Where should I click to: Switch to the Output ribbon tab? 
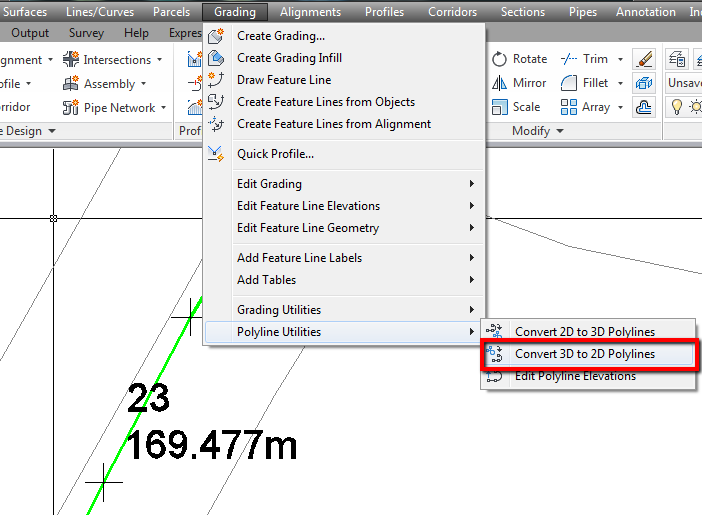(x=30, y=33)
